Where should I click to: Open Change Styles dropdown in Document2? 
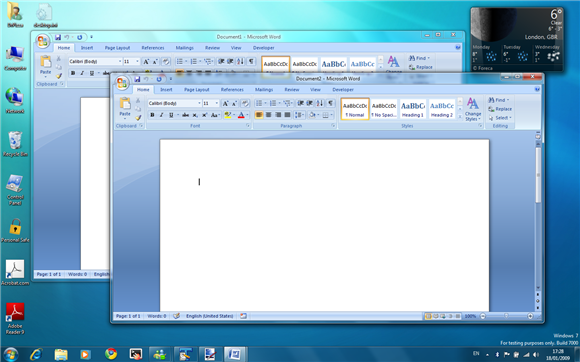tap(473, 109)
